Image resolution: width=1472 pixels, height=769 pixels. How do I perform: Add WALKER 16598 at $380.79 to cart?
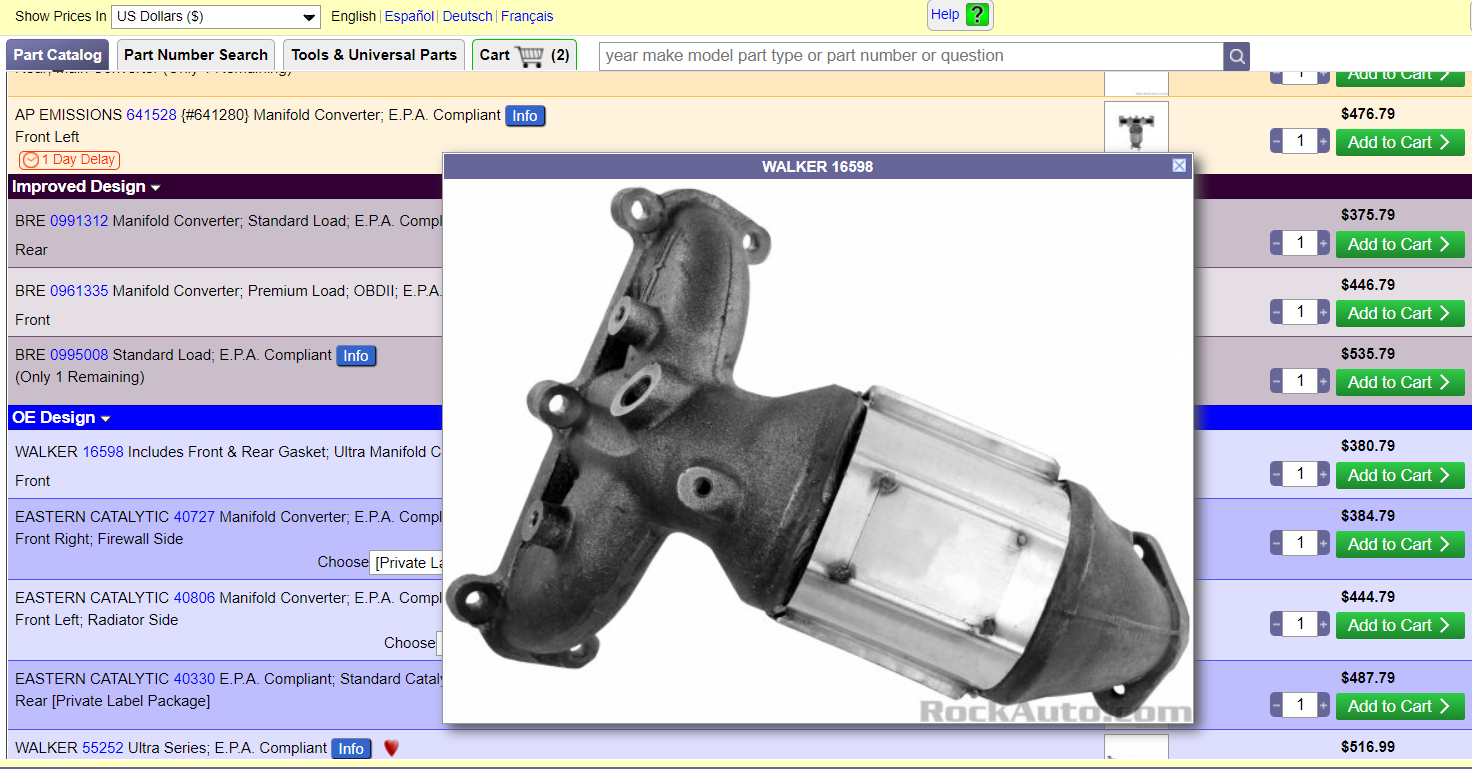coord(1400,475)
